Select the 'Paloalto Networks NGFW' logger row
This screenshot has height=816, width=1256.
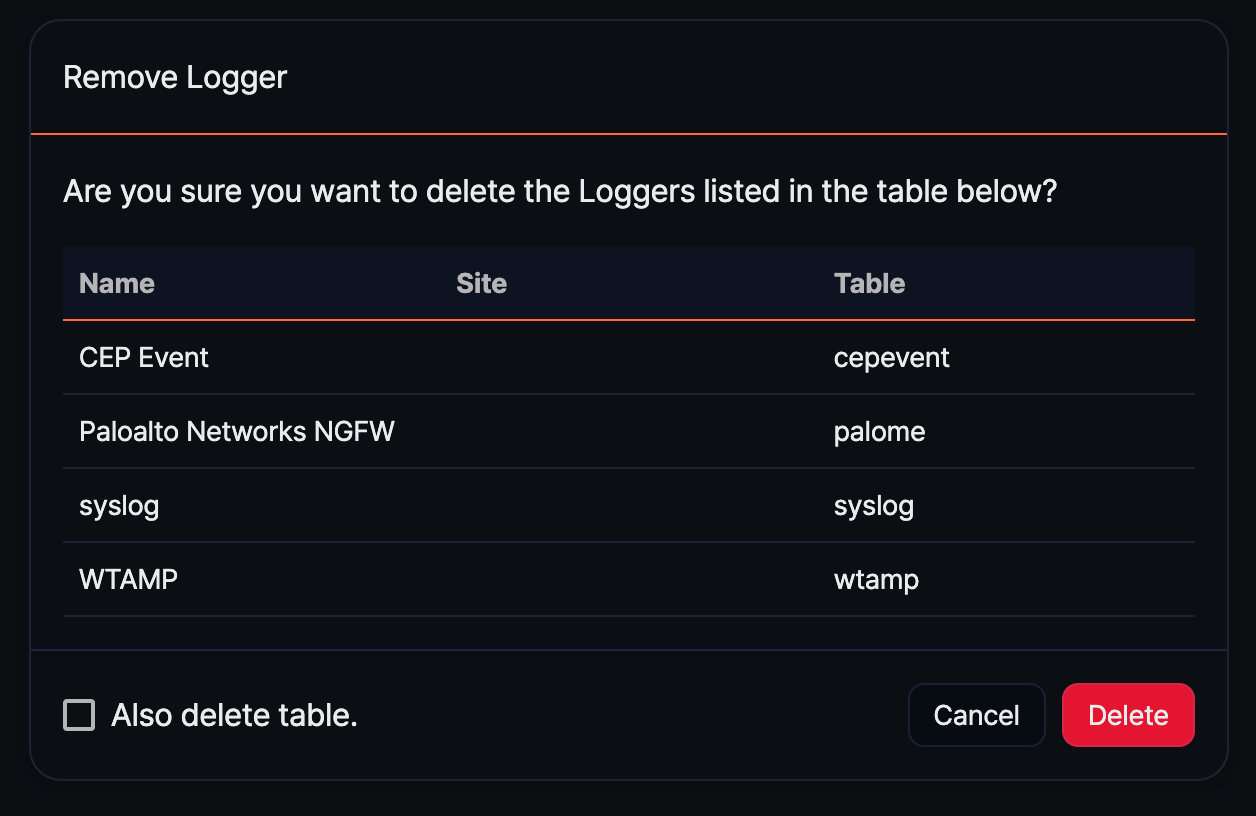(x=237, y=431)
